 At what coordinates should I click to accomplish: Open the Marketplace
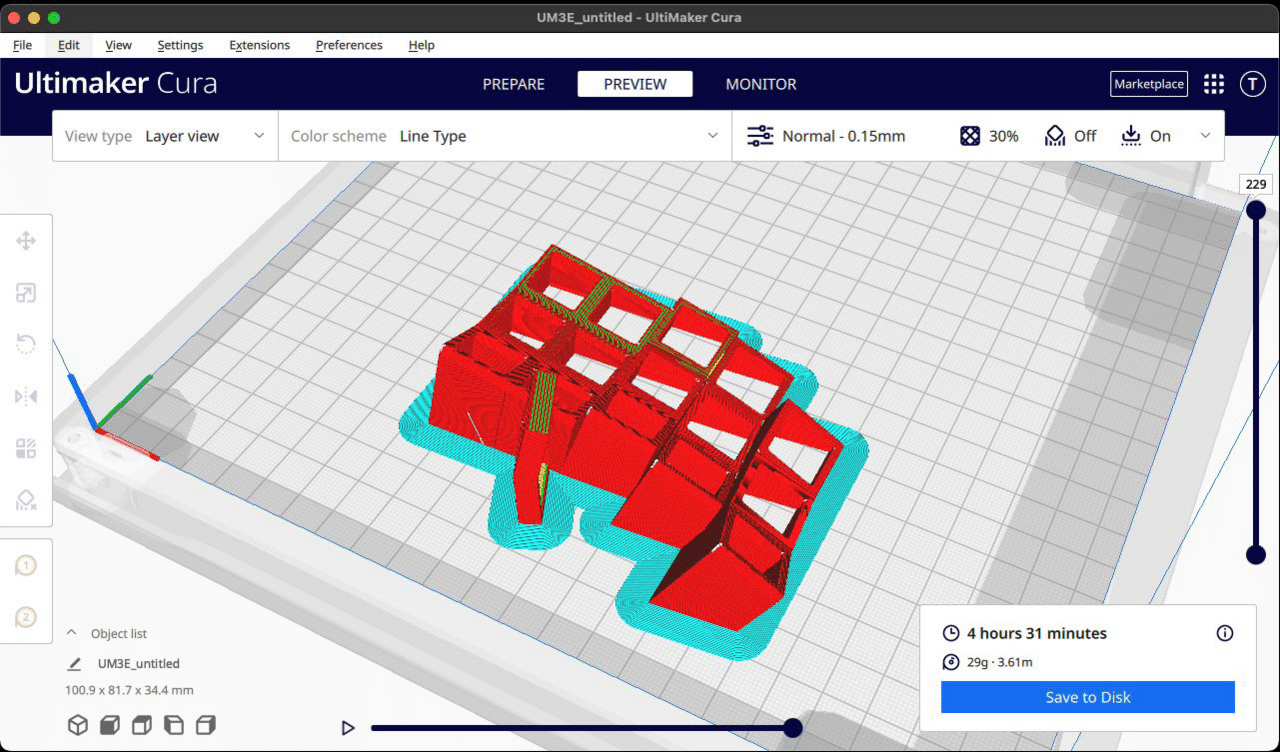tap(1149, 84)
